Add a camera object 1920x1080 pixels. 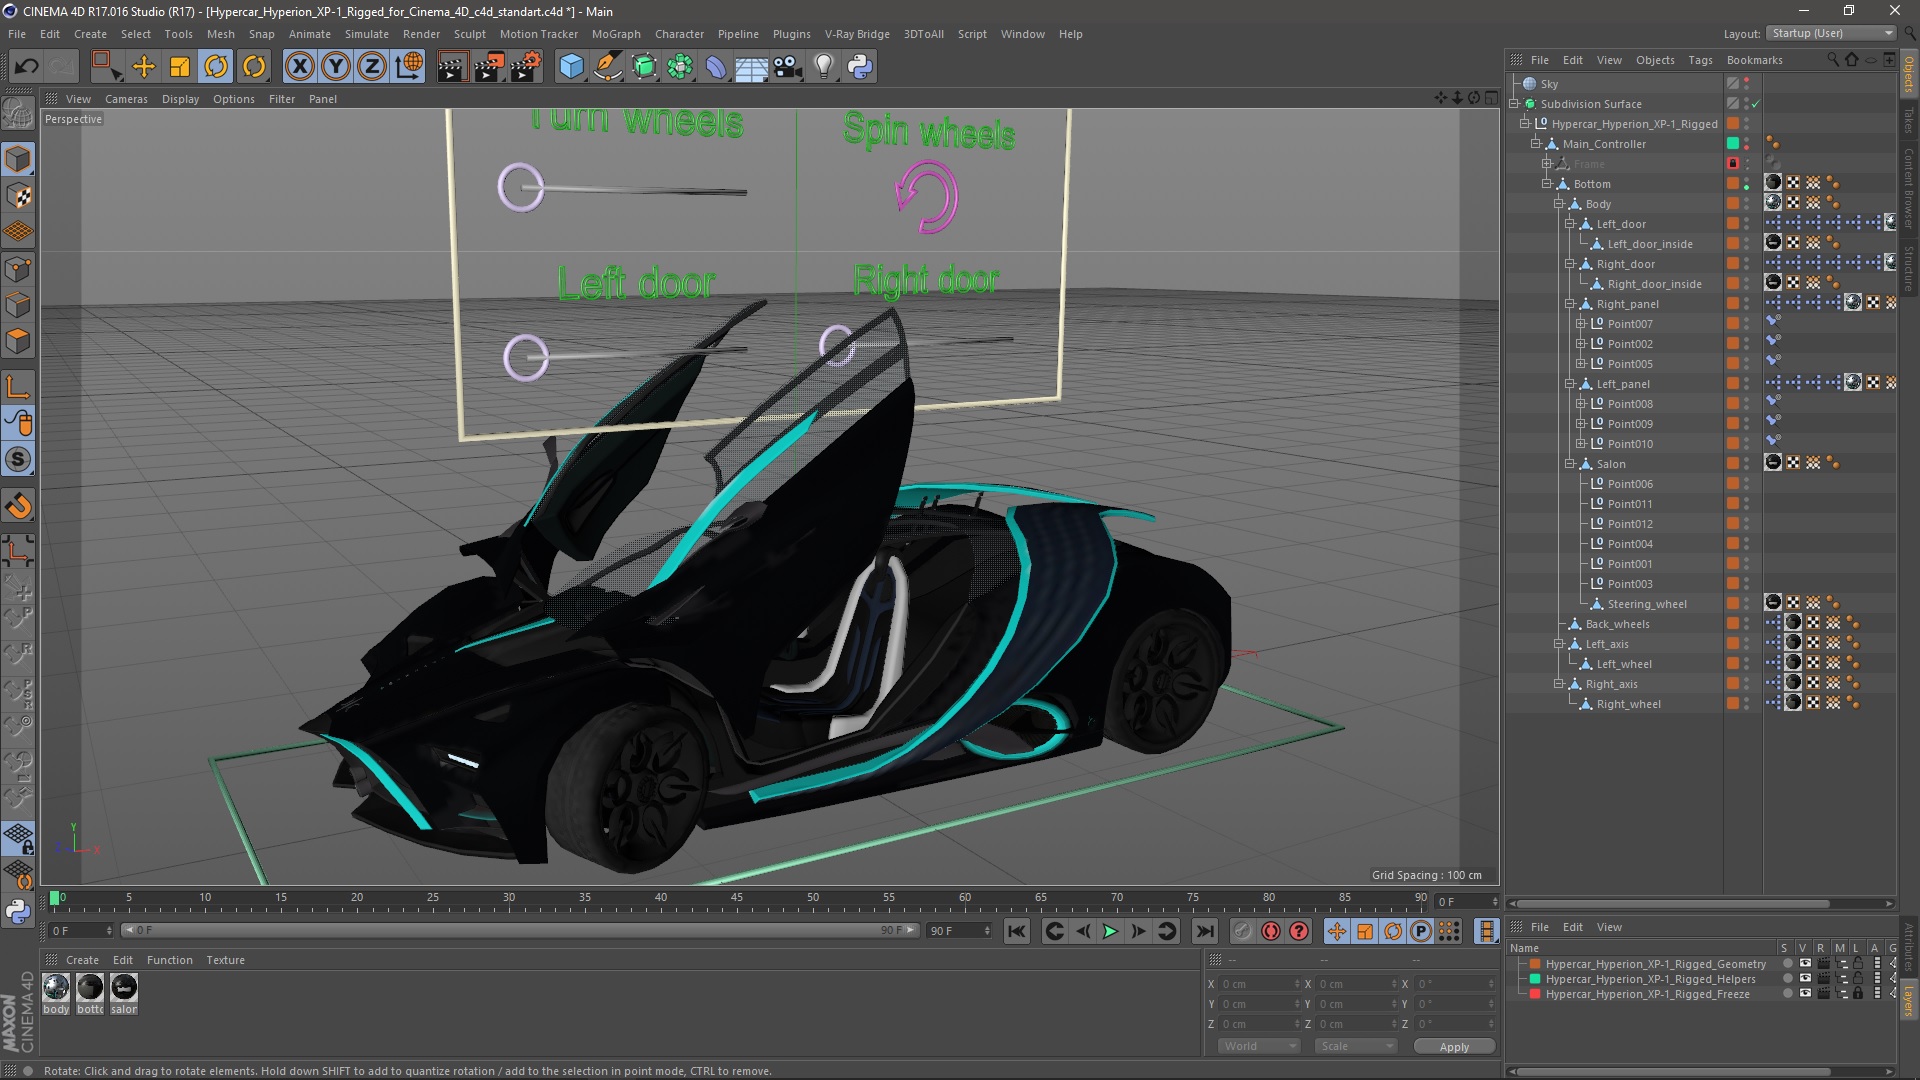coord(788,67)
